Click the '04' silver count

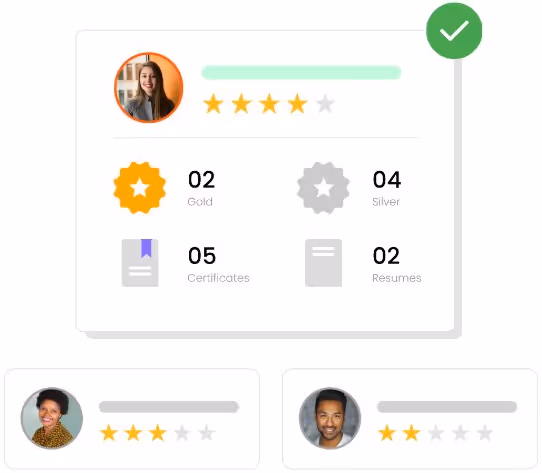(387, 179)
